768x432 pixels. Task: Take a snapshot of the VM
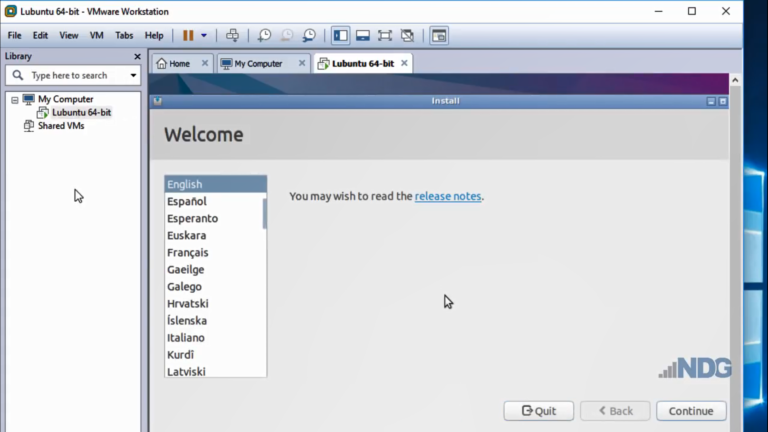[x=264, y=35]
